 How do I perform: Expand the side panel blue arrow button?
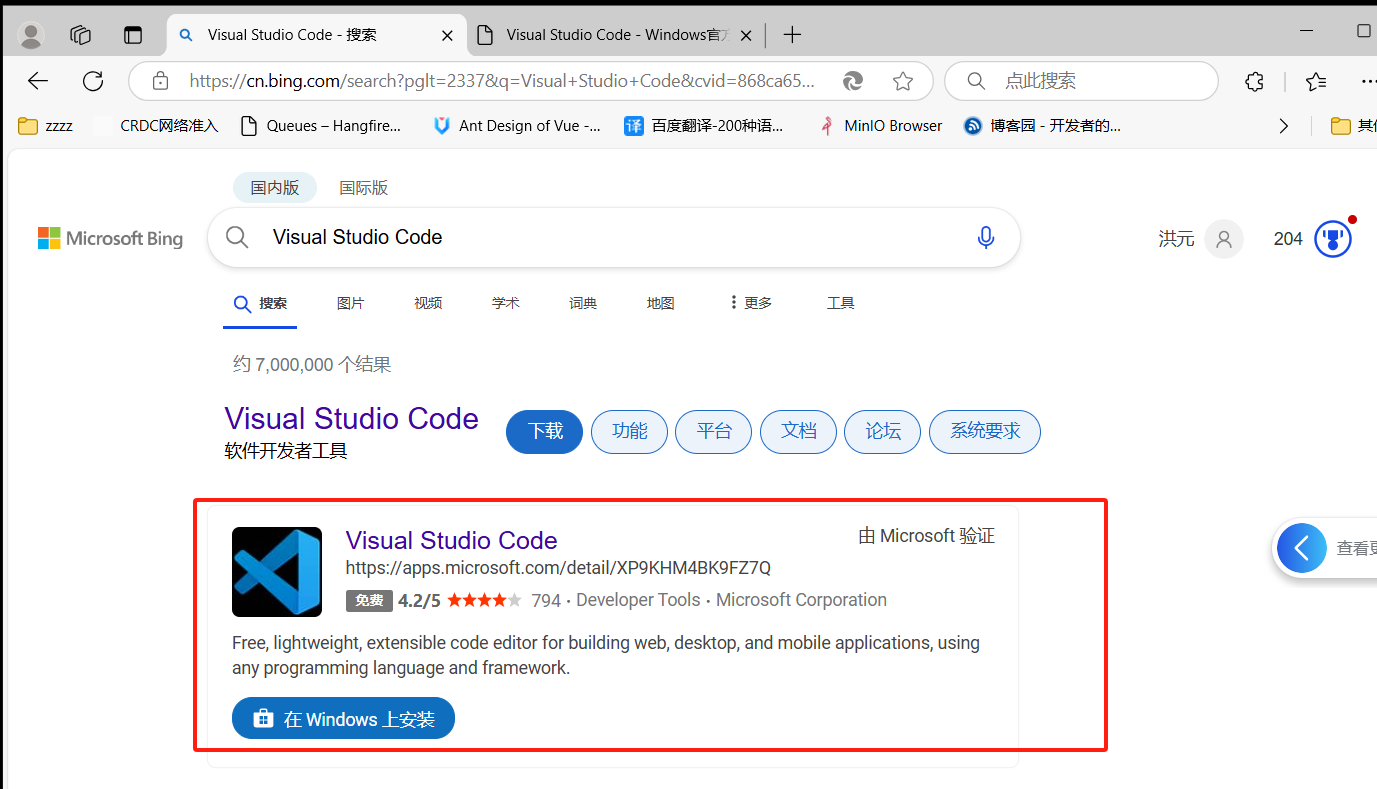point(1302,548)
